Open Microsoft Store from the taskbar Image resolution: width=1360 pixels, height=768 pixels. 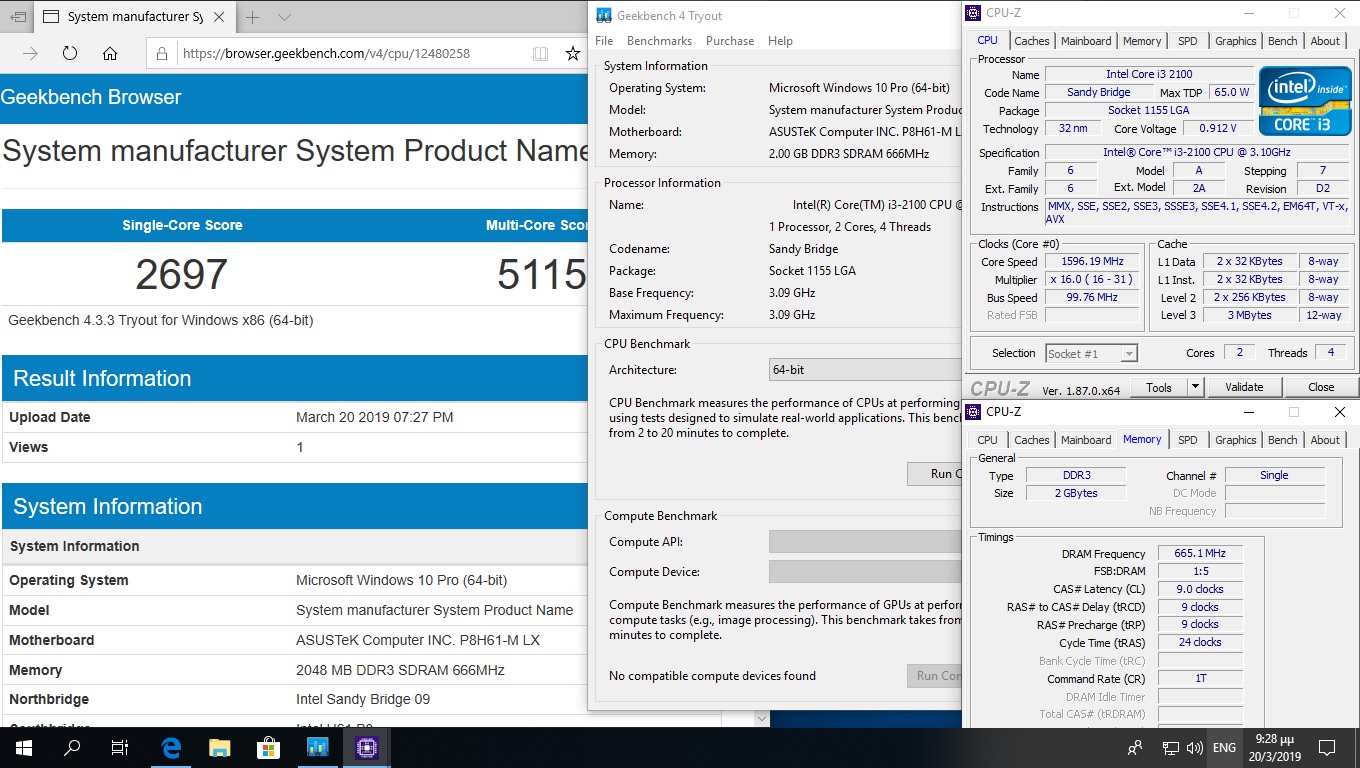pyautogui.click(x=269, y=747)
